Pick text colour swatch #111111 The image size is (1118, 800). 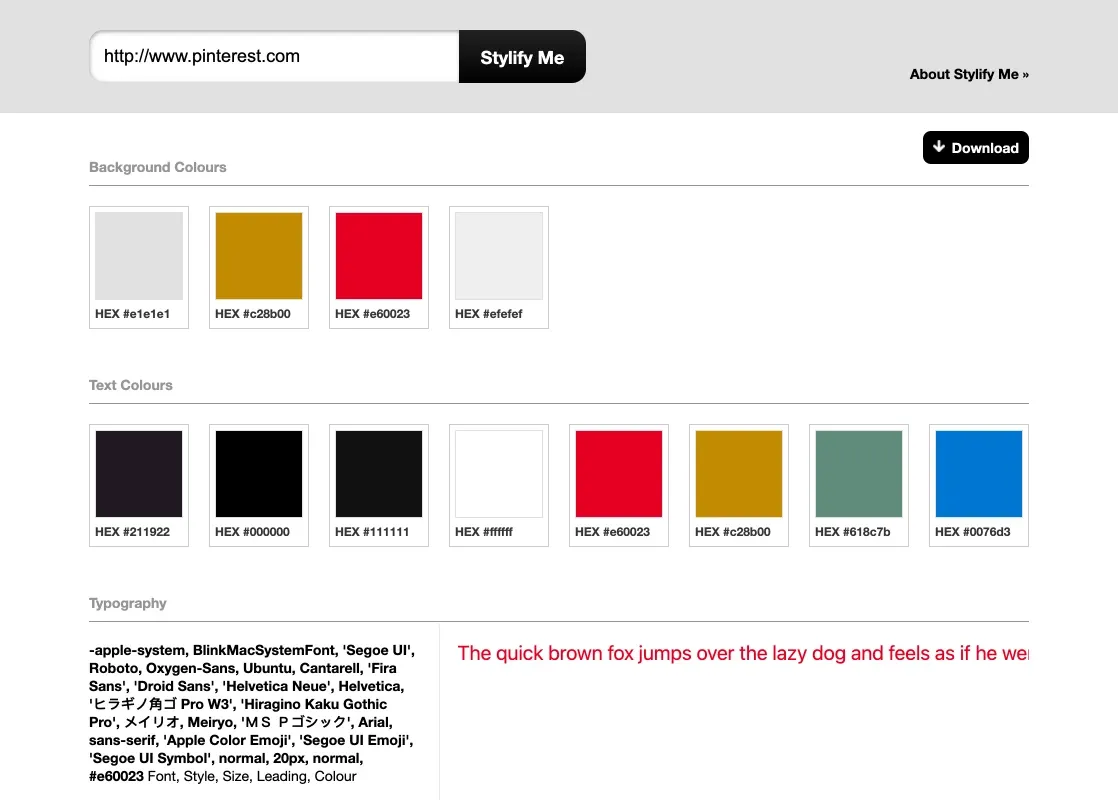[379, 474]
